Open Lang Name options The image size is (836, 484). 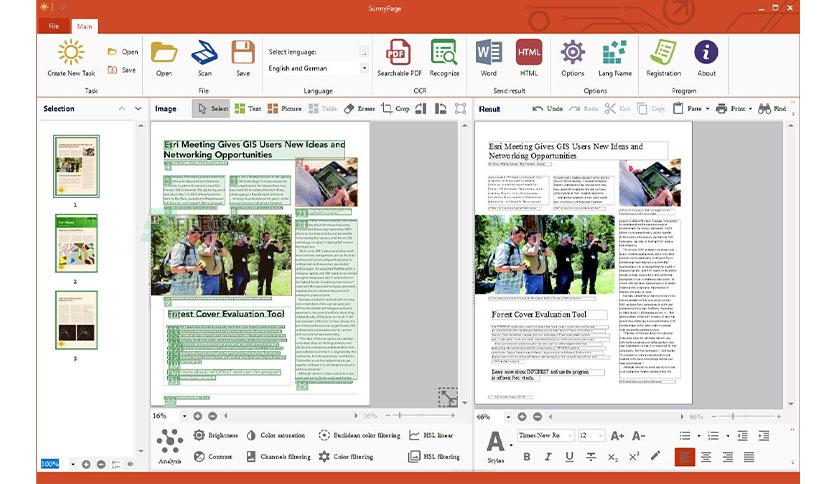click(x=615, y=58)
